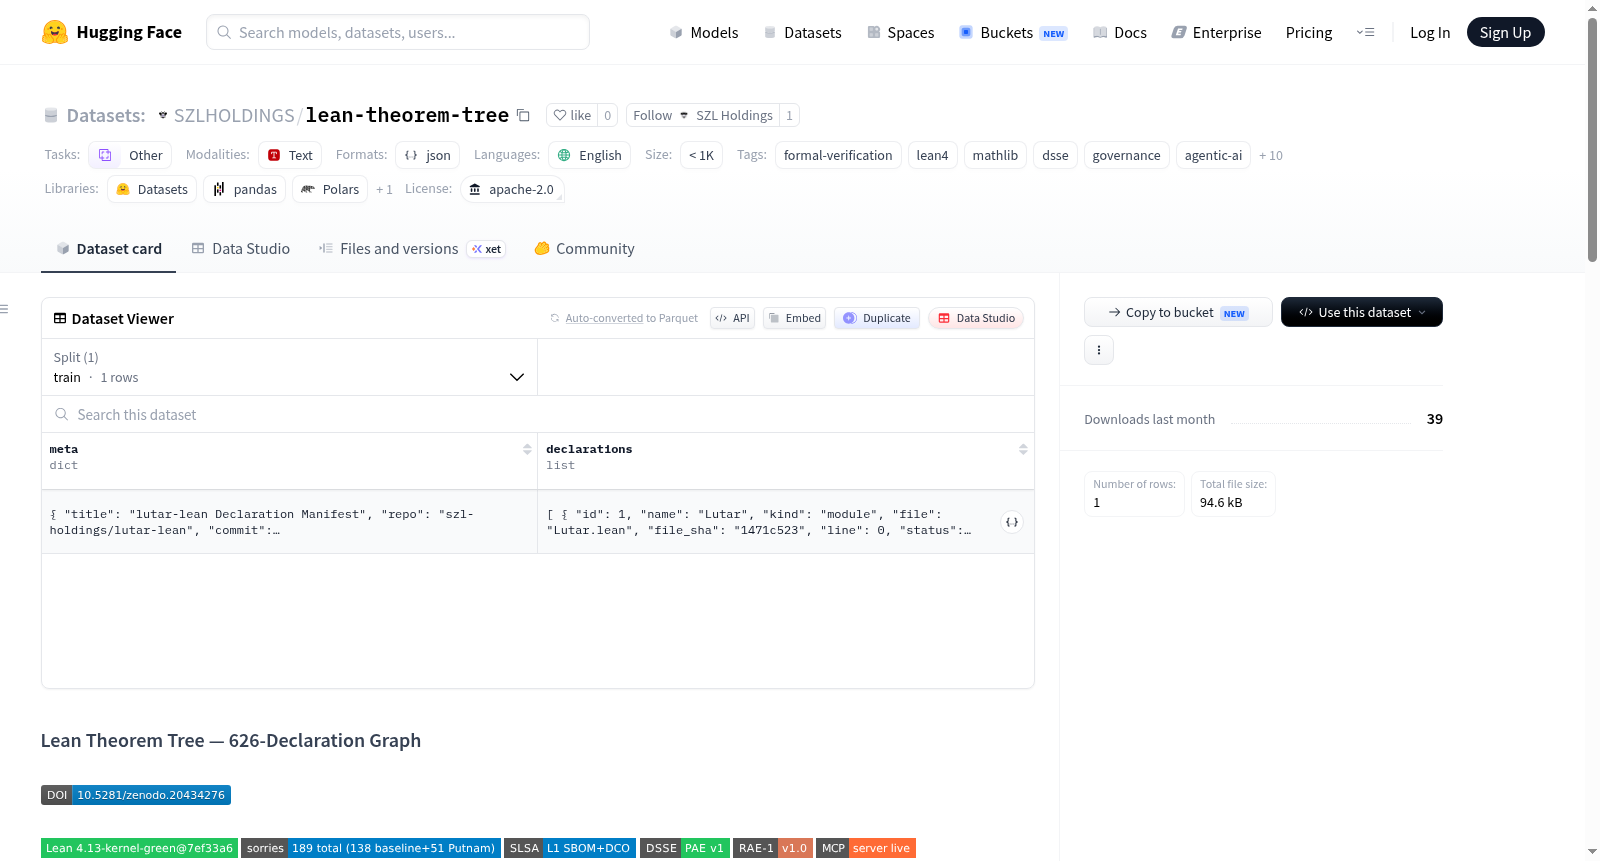This screenshot has height=861, width=1600.
Task: Open Files and versions tab
Action: [411, 249]
